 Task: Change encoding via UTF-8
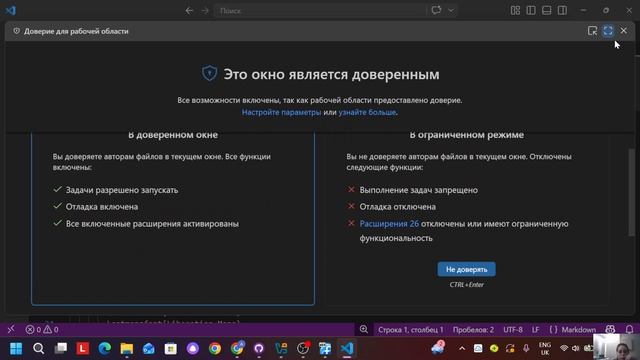tap(513, 329)
